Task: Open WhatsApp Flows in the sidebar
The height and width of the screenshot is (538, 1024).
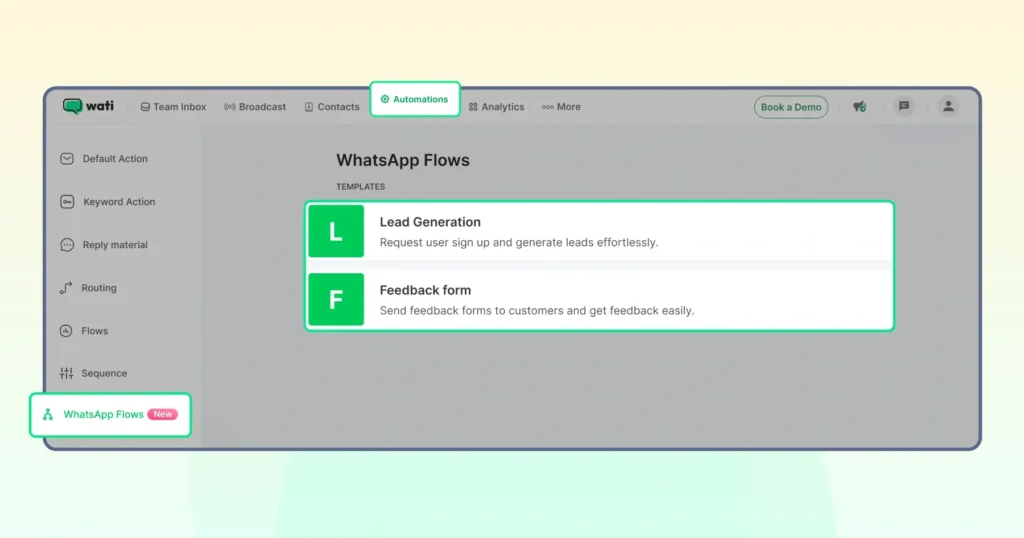Action: (x=110, y=415)
